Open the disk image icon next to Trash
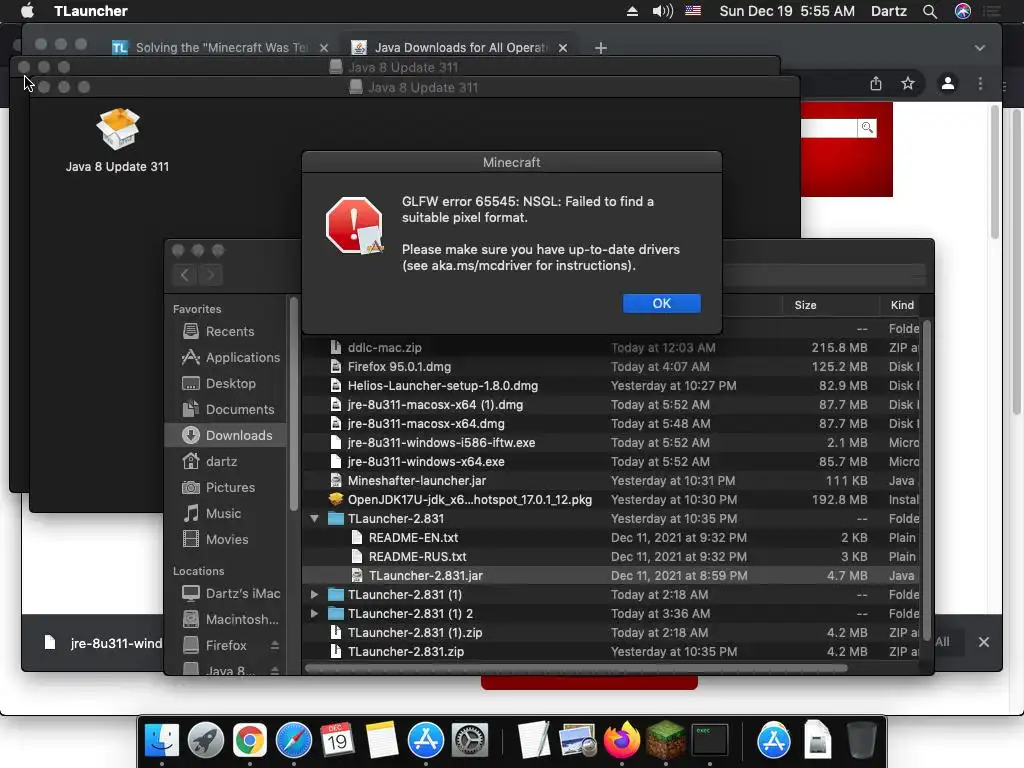 pos(818,741)
